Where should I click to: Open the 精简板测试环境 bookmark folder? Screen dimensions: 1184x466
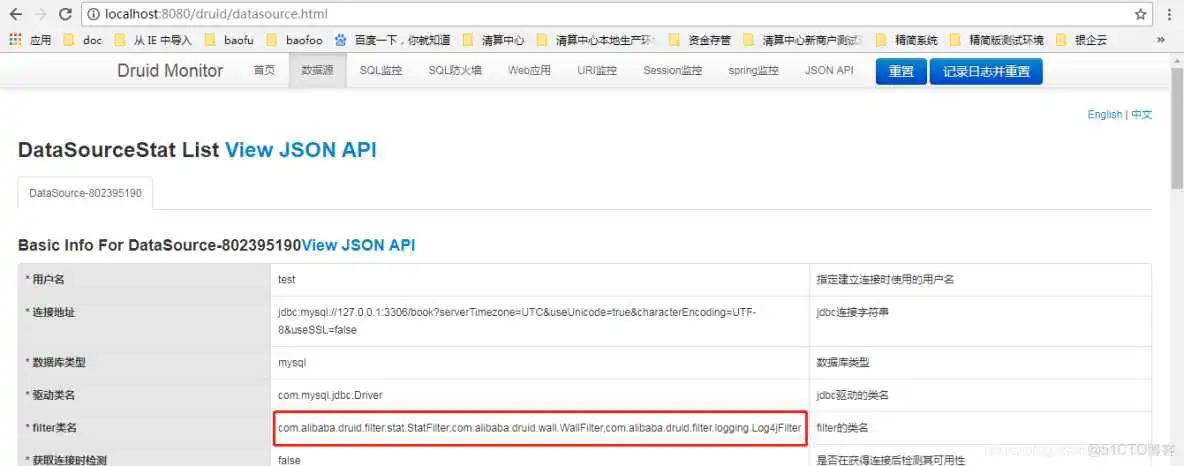pyautogui.click(x=997, y=40)
